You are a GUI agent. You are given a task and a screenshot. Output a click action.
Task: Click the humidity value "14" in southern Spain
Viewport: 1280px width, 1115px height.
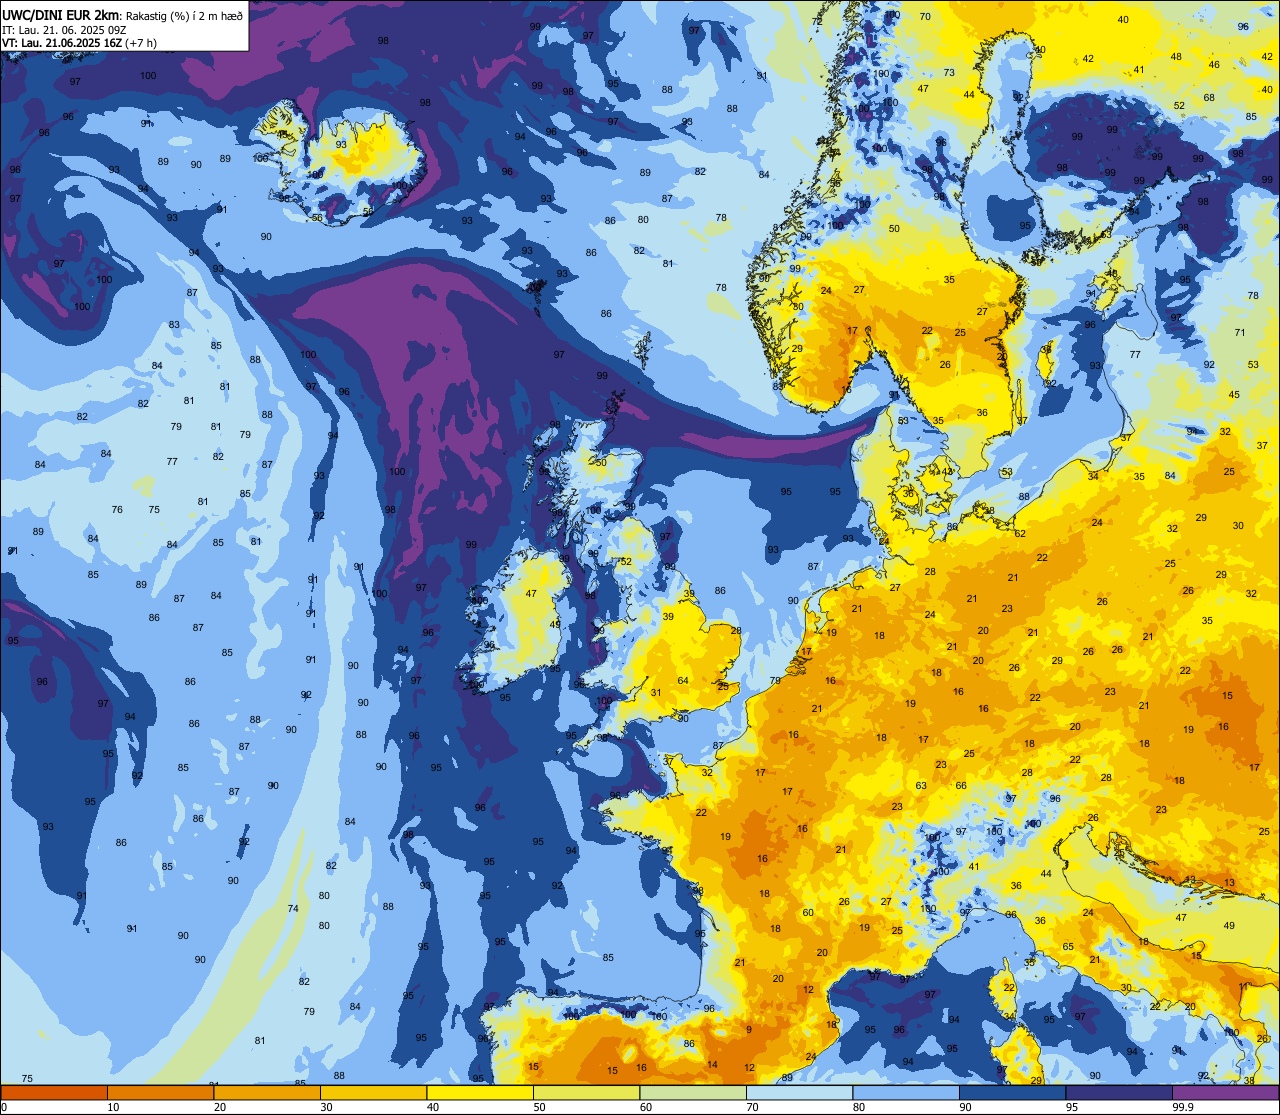712,1065
